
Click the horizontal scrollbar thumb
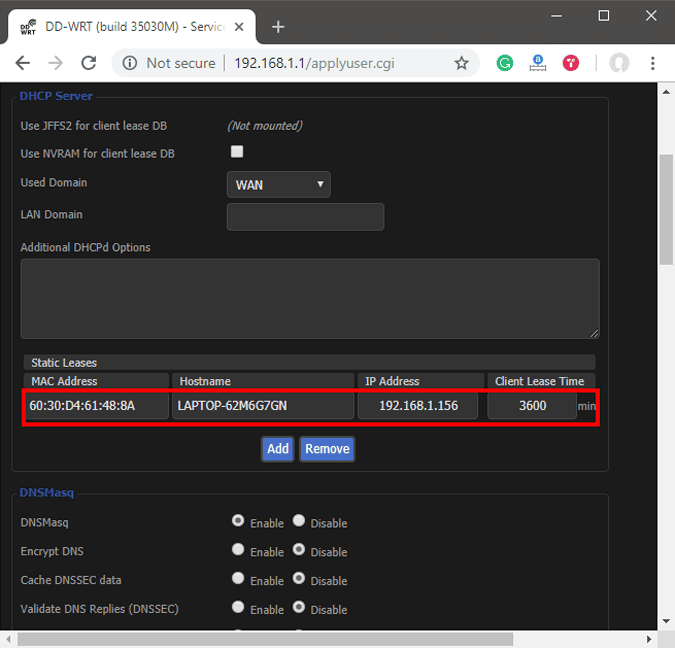265,639
